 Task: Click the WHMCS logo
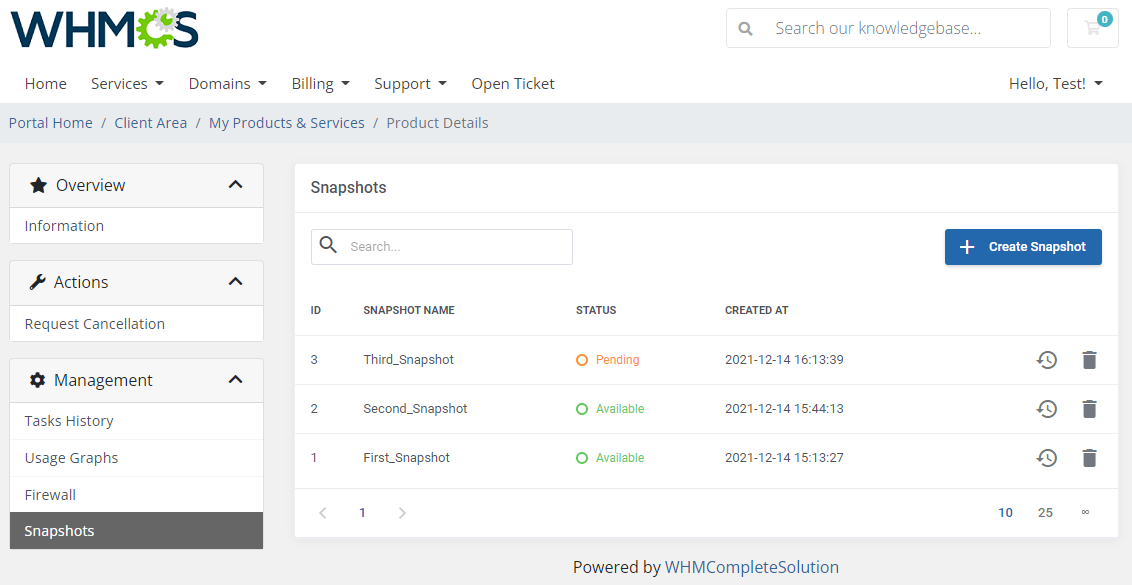click(104, 28)
